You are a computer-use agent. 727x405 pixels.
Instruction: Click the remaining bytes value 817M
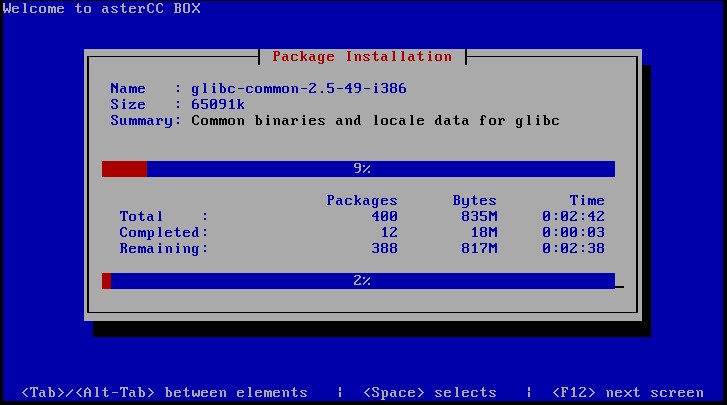(479, 249)
